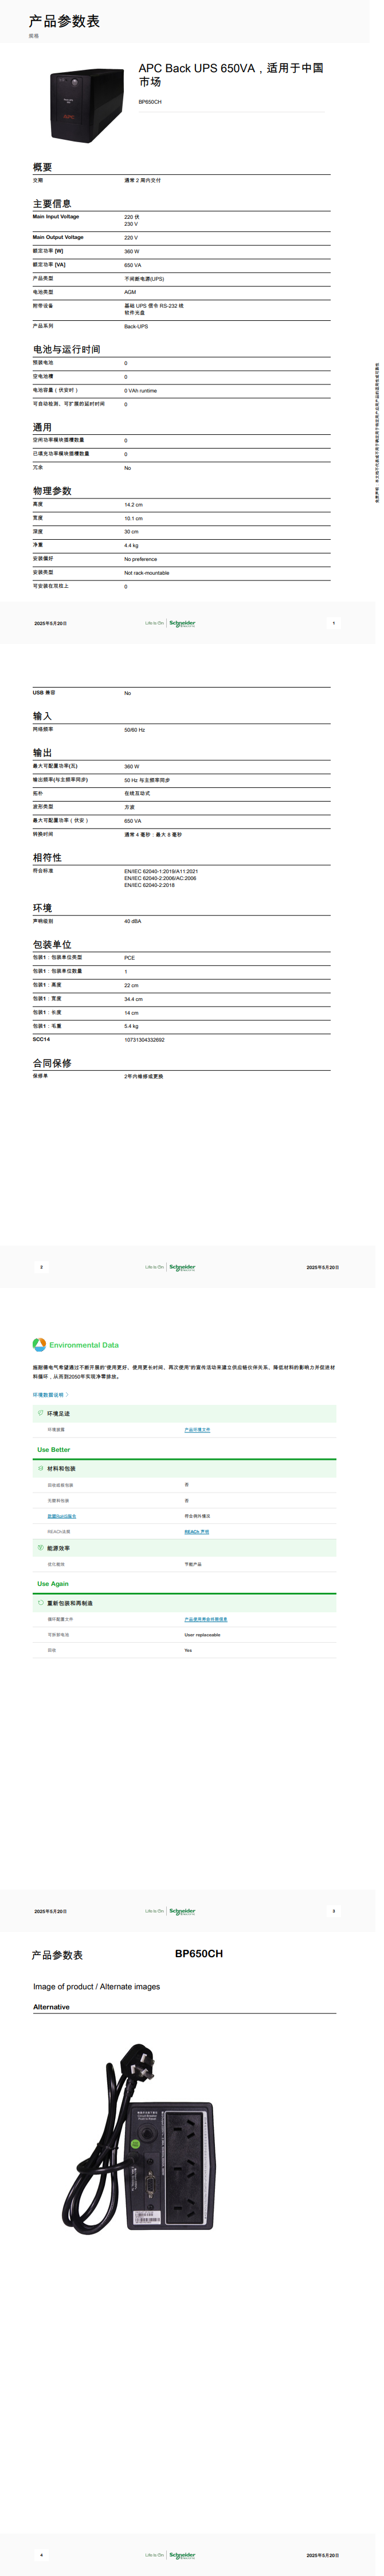Screen dimensions: 384x2576
Task: Click the Use Again green heading
Action: pyautogui.click(x=53, y=1584)
